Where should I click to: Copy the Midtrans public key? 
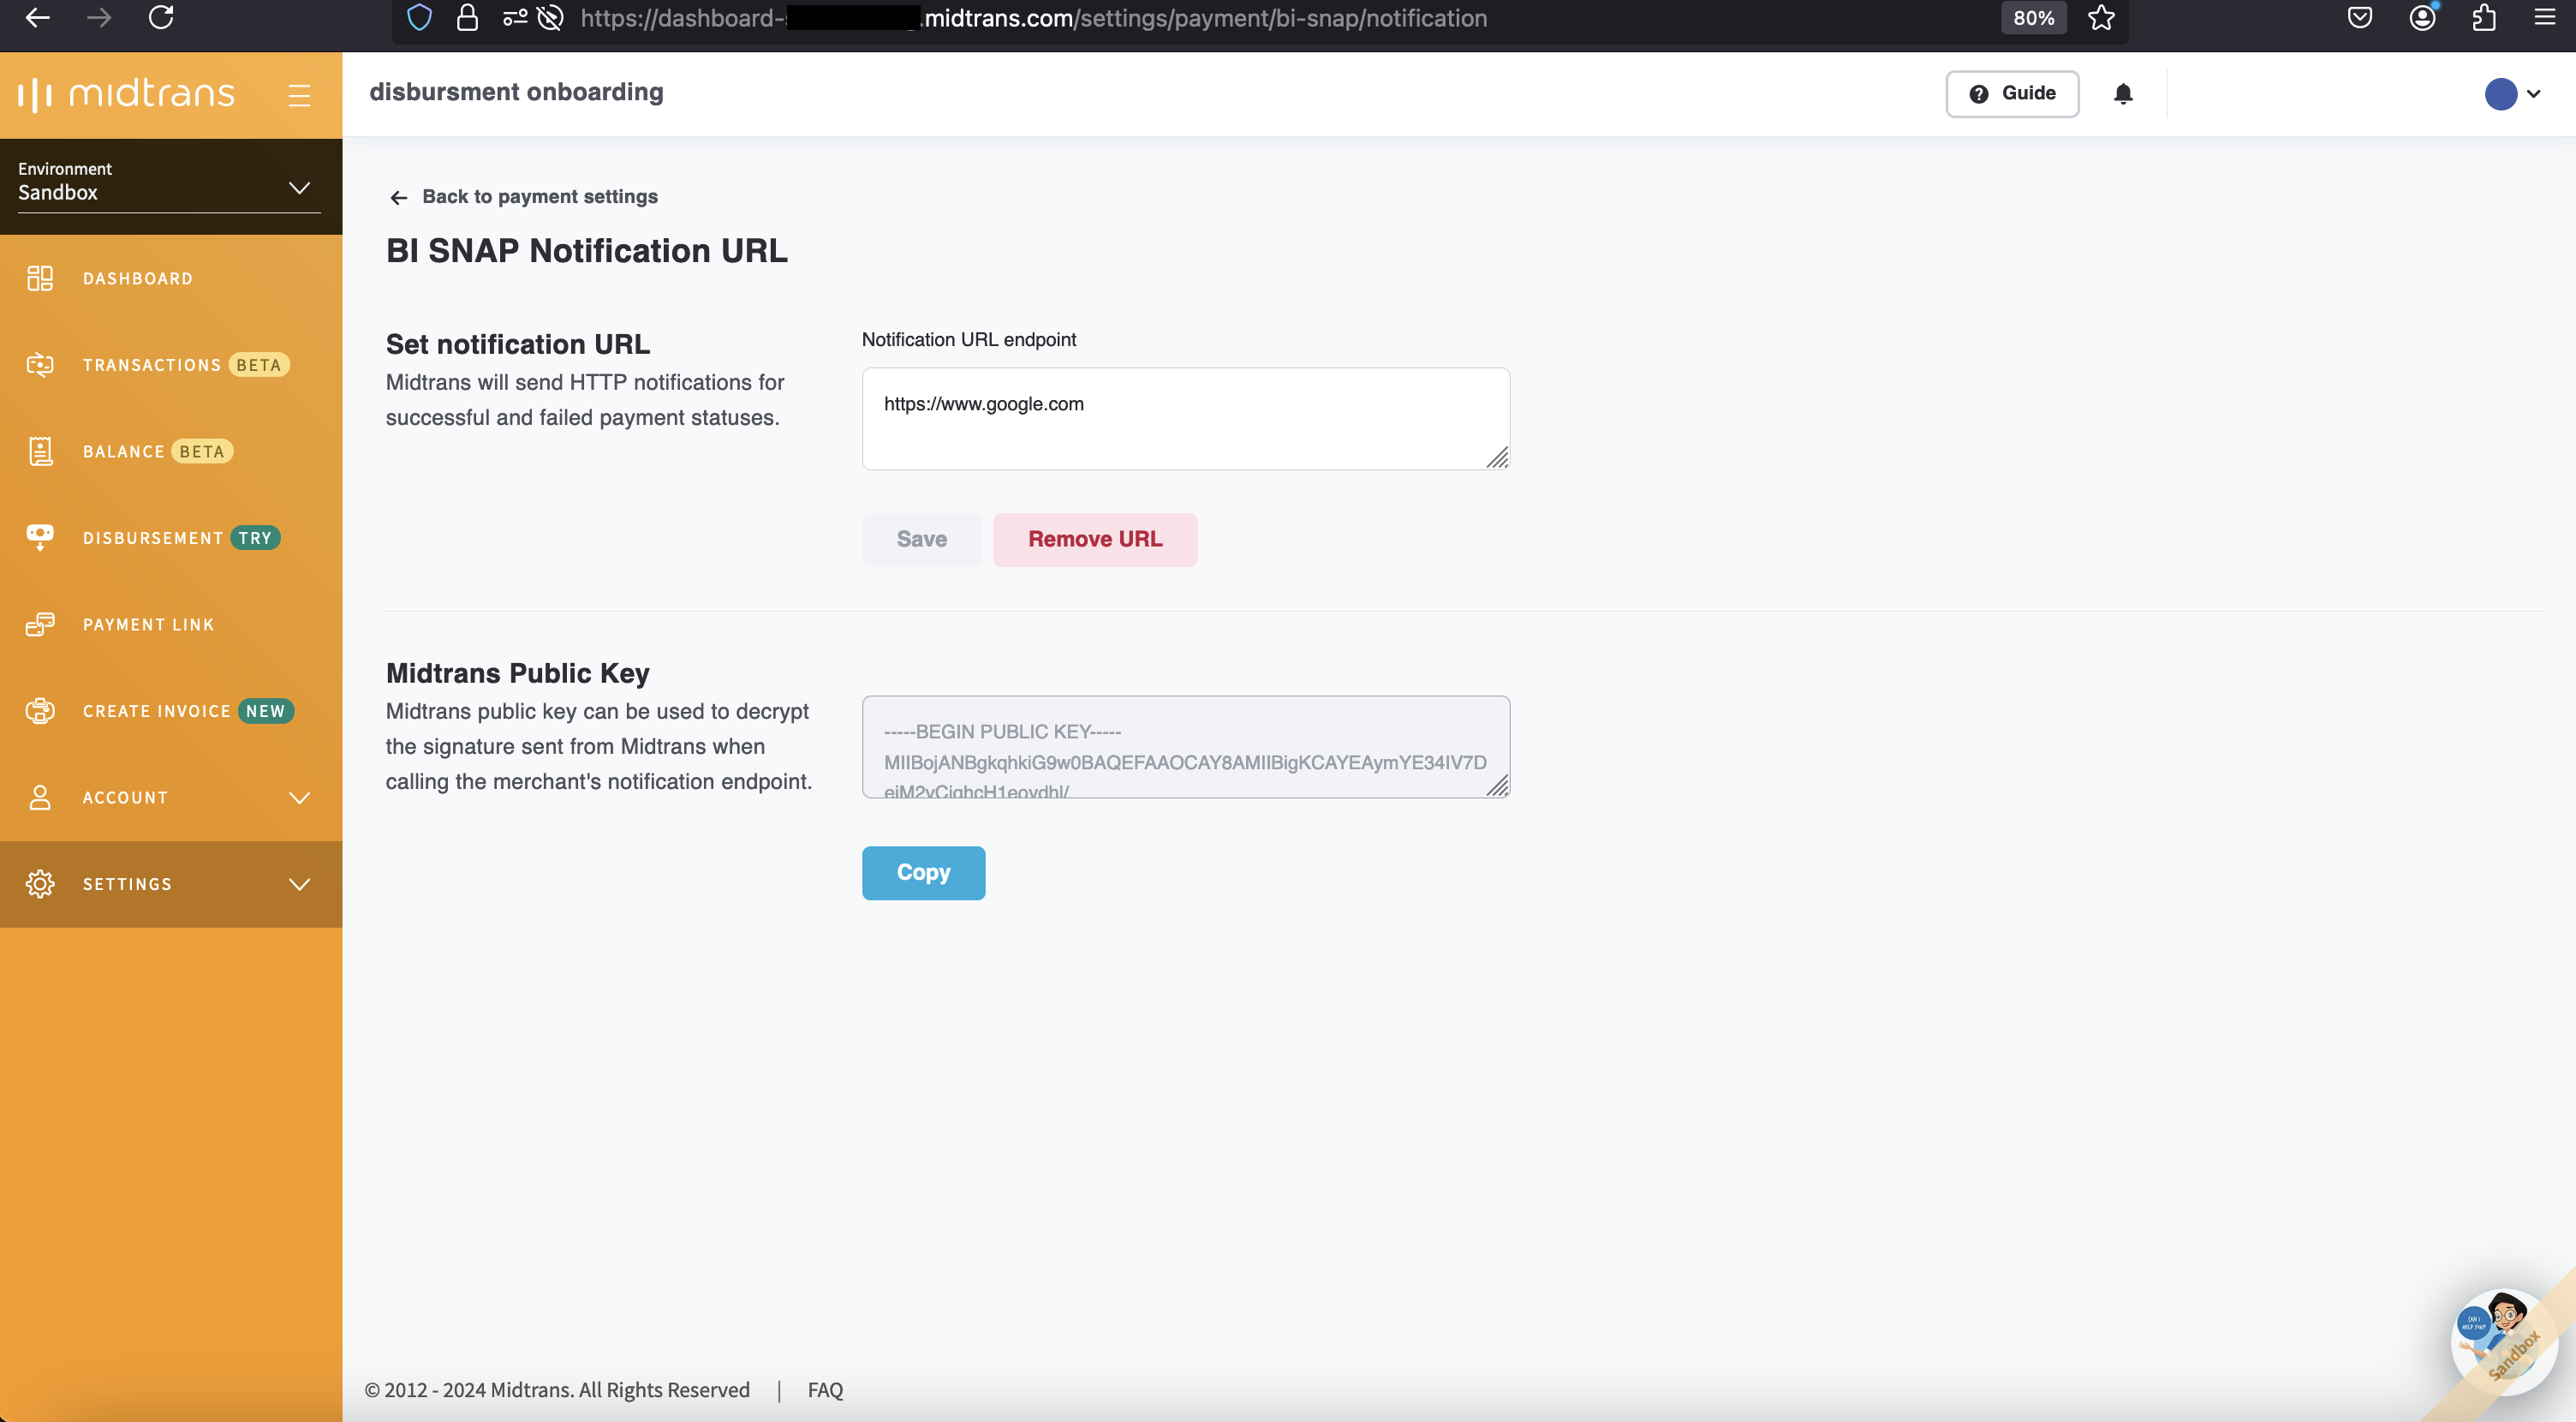923,872
